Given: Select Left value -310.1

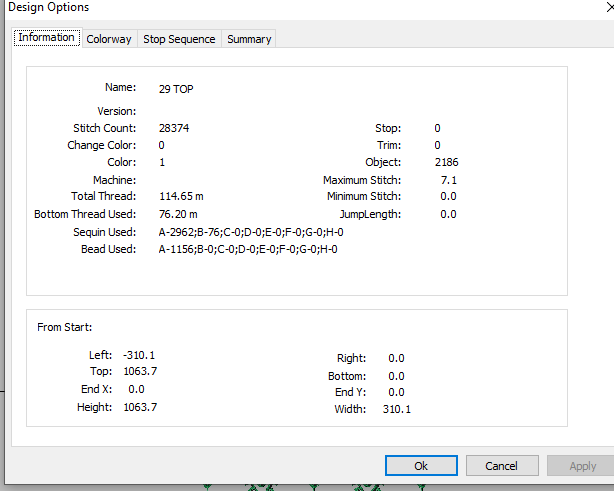Looking at the screenshot, I should [x=139, y=355].
